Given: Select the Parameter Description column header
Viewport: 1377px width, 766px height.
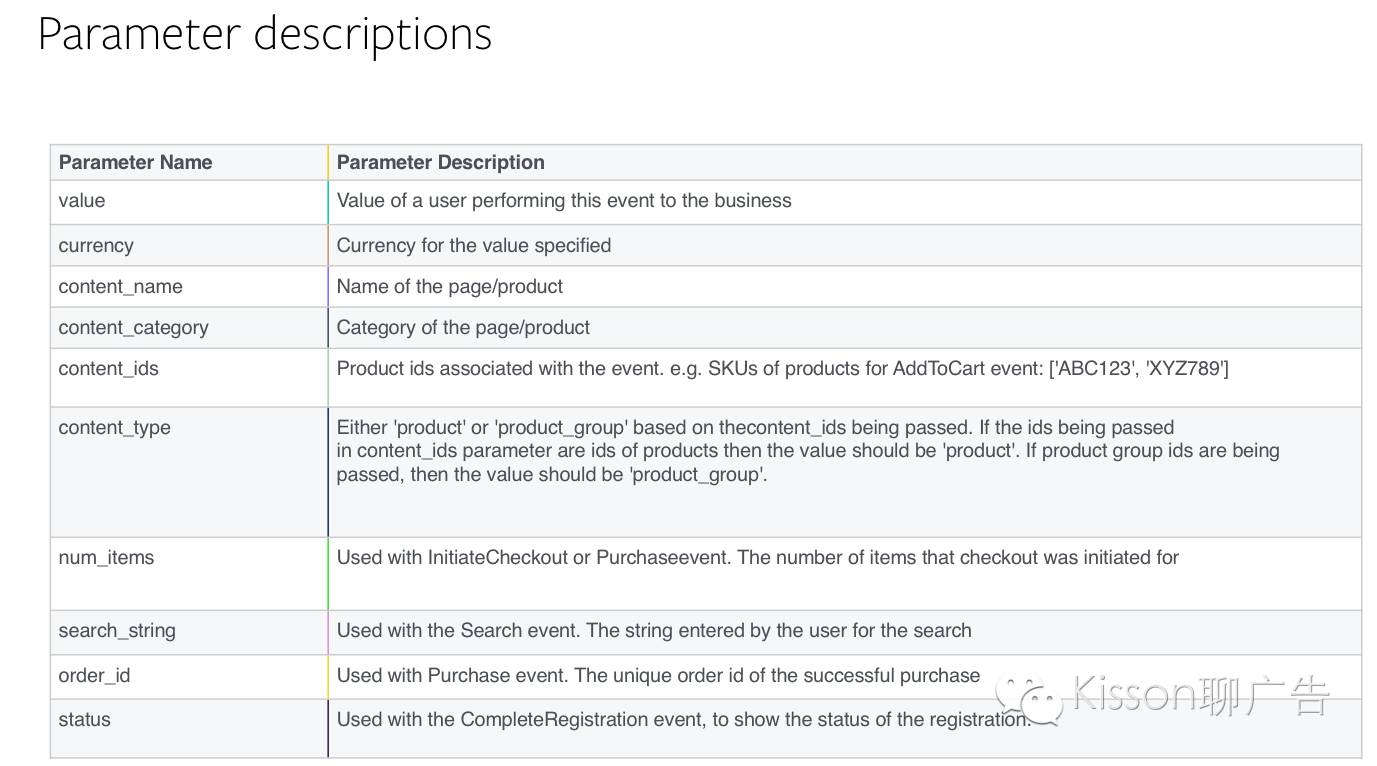Looking at the screenshot, I should point(440,162).
